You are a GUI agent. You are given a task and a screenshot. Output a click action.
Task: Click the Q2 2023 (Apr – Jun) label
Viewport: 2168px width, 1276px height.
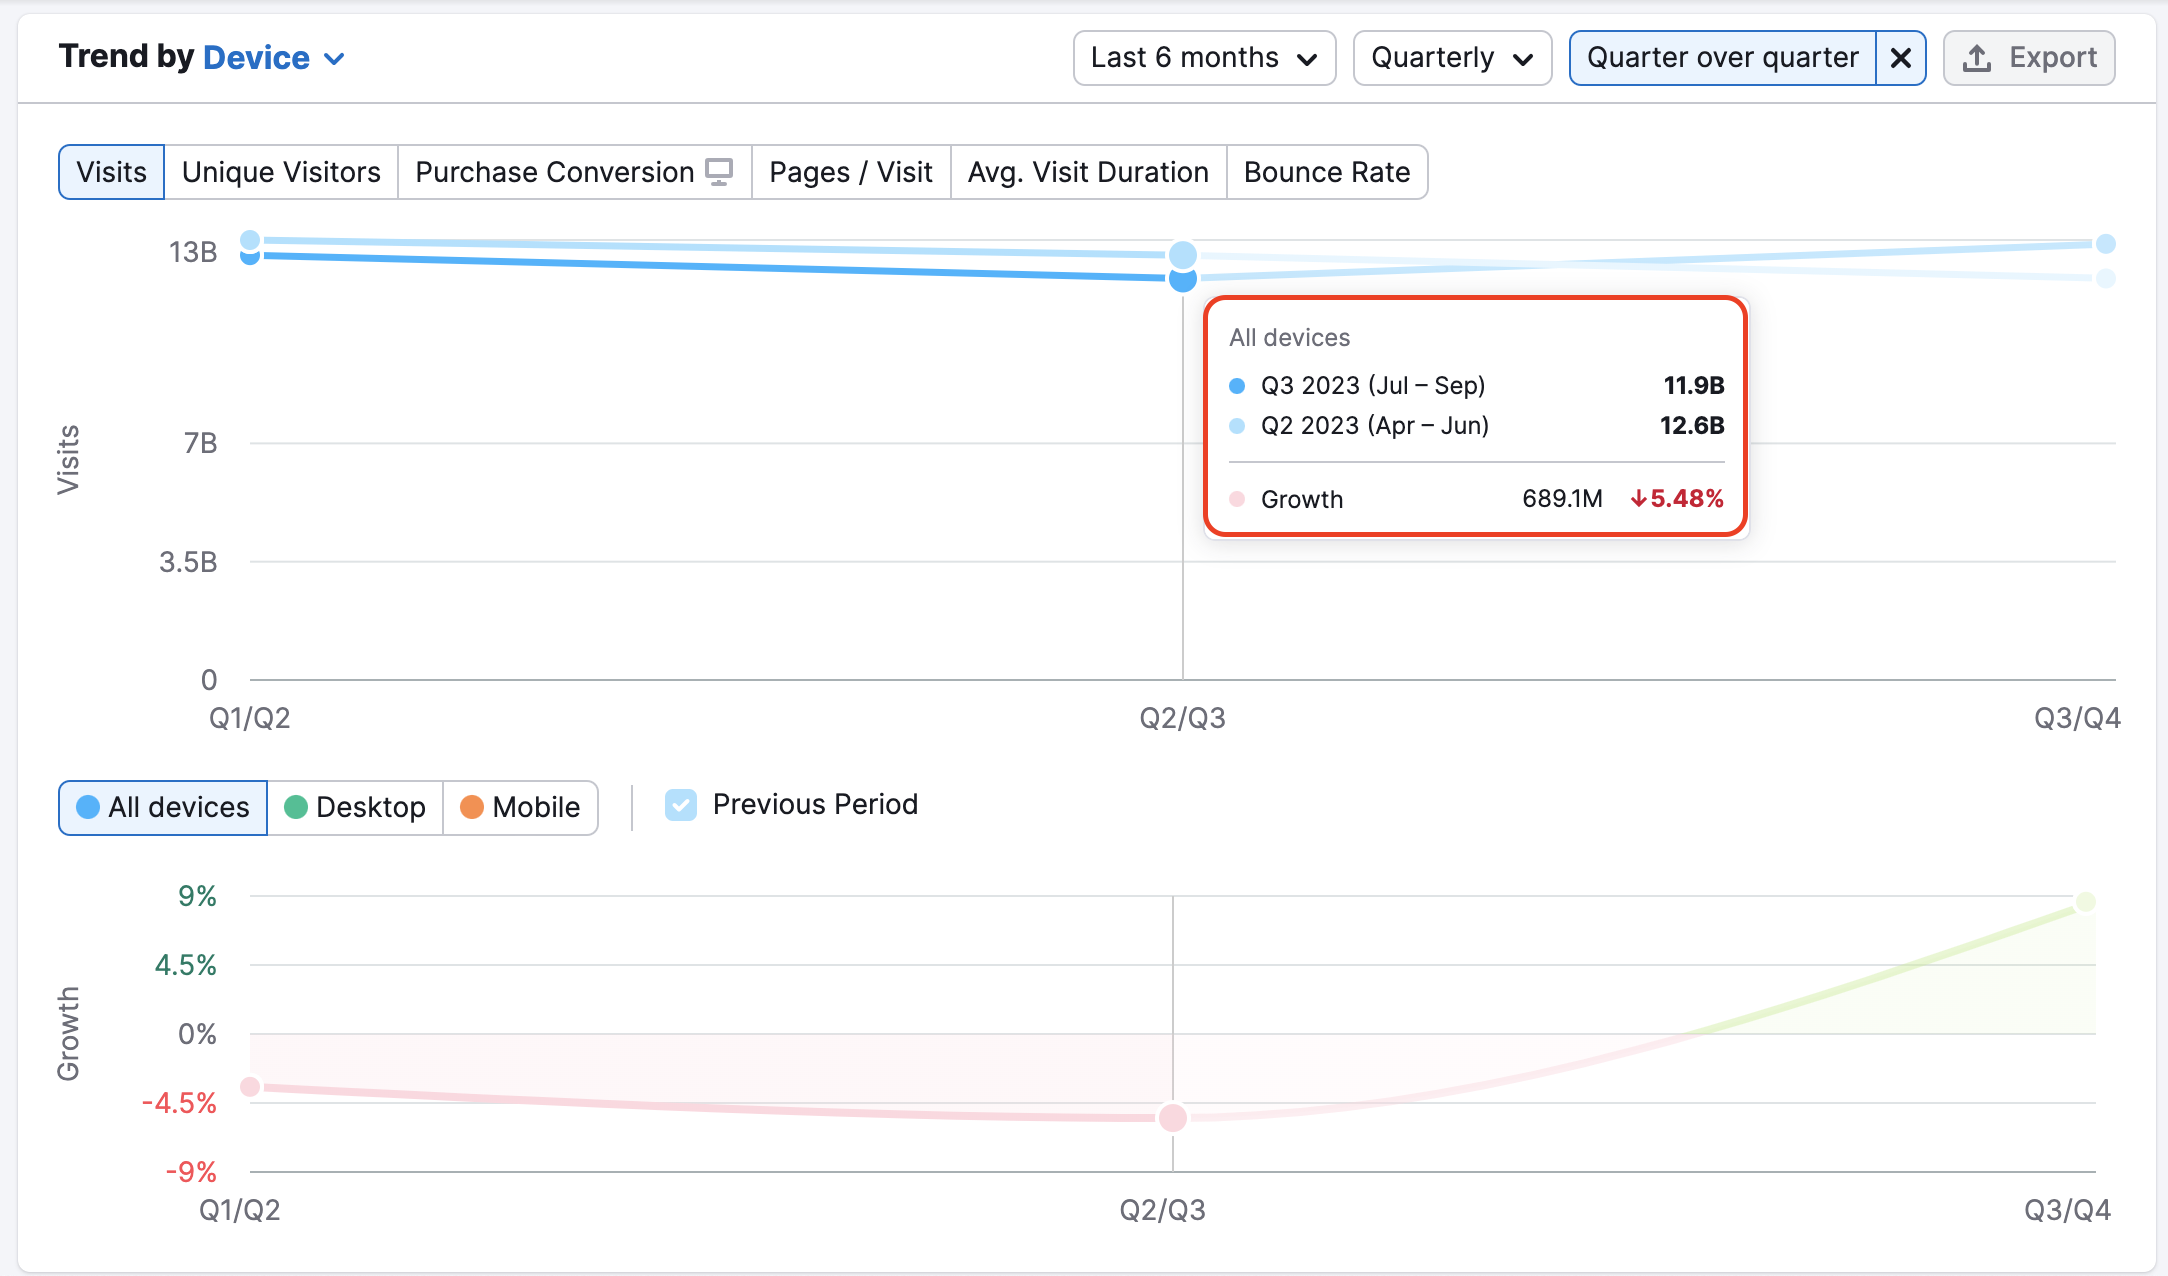click(x=1375, y=425)
